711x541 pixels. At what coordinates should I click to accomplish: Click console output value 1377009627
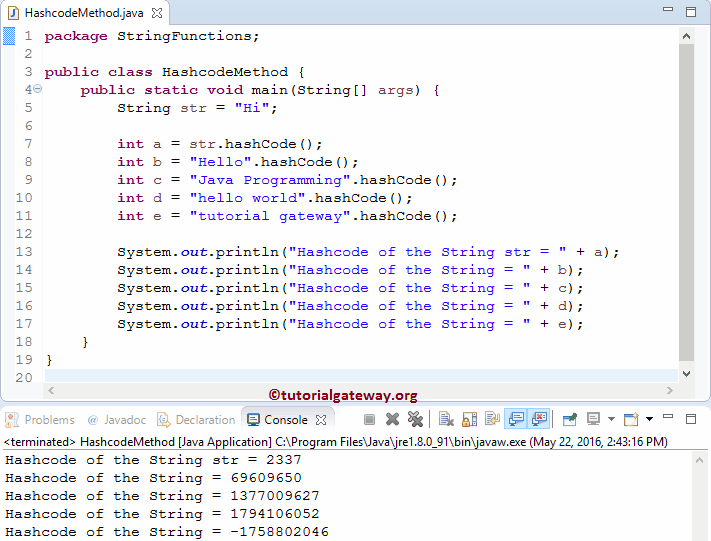tap(275, 496)
